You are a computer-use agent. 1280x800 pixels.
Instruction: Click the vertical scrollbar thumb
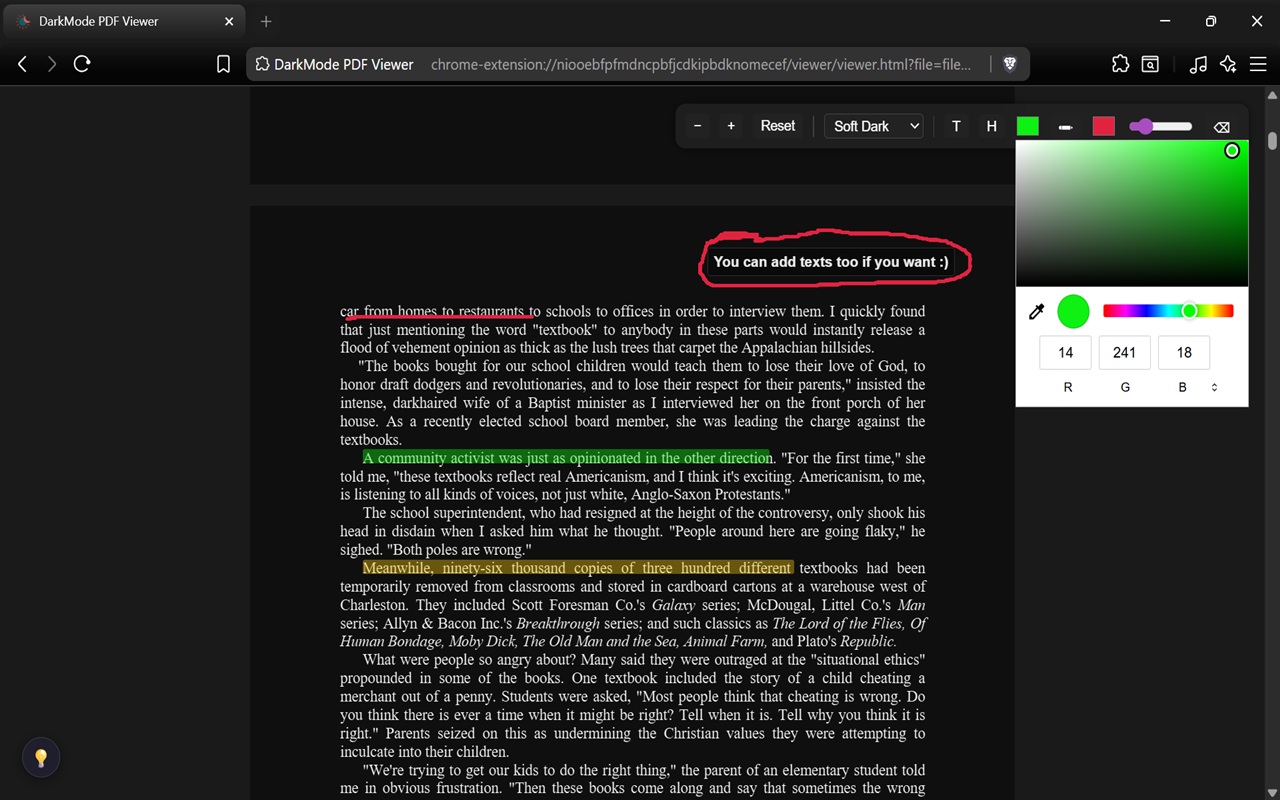point(1272,140)
